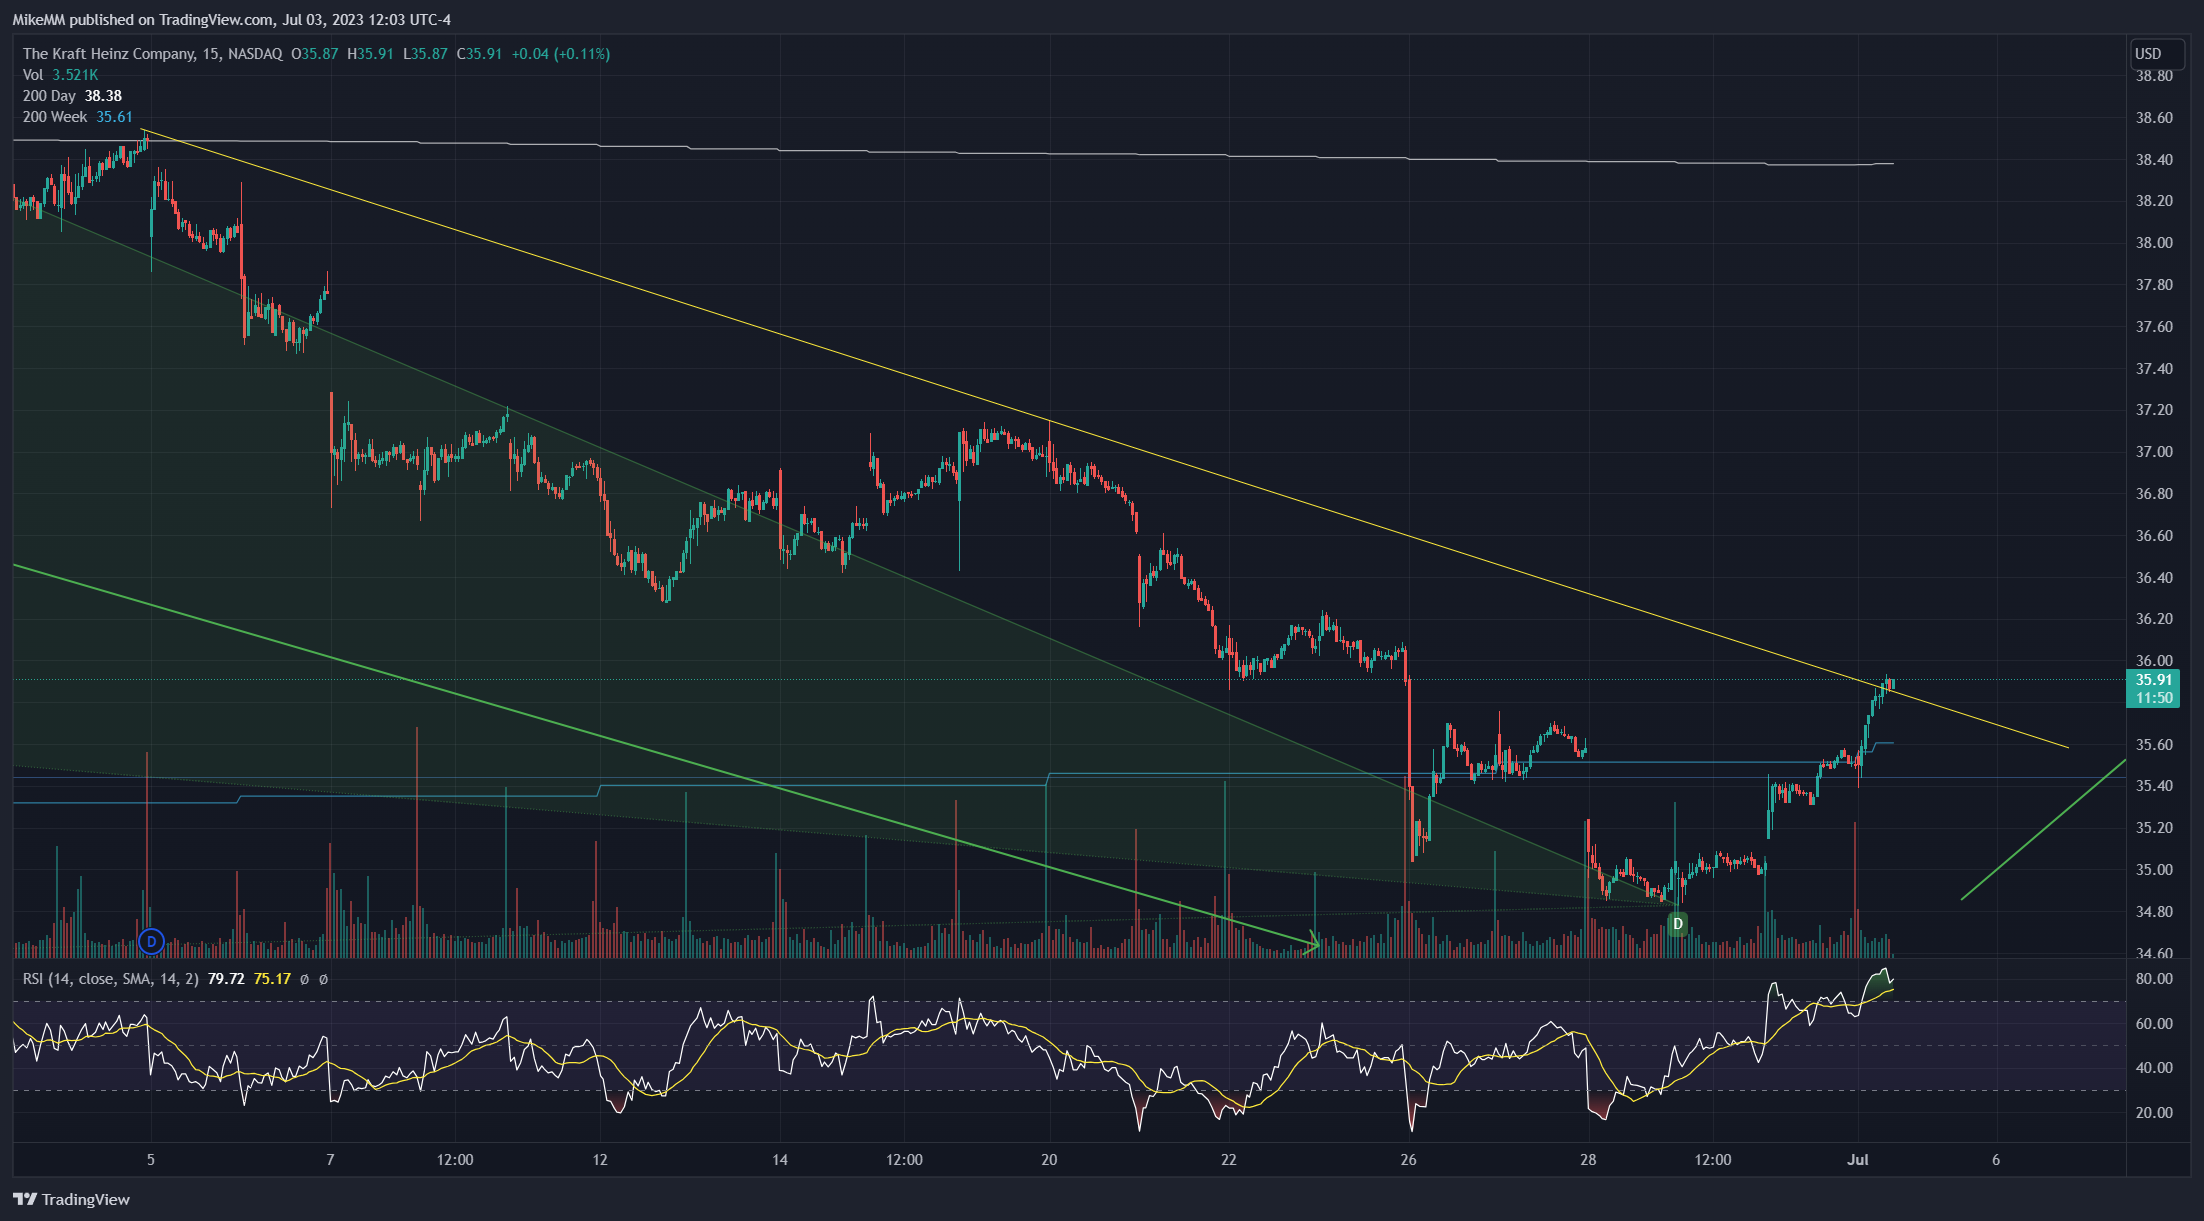Click the close value C35.91 in the header
Screen dimensions: 2204x1221
click(480, 54)
